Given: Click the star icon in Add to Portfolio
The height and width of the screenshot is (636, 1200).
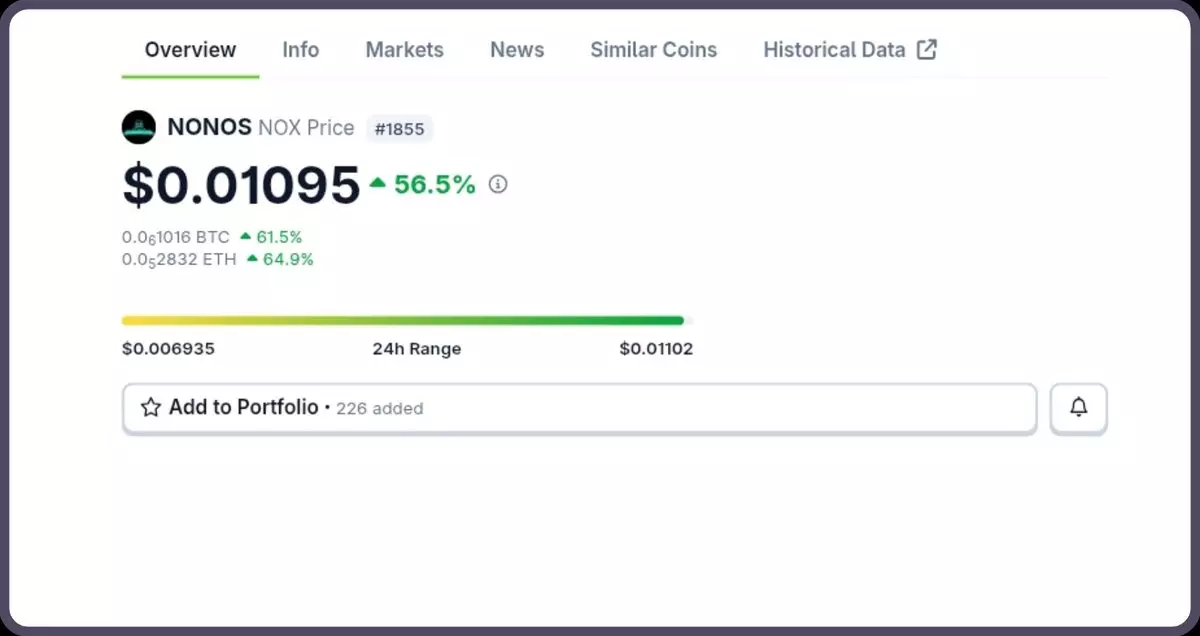Looking at the screenshot, I should (x=151, y=407).
